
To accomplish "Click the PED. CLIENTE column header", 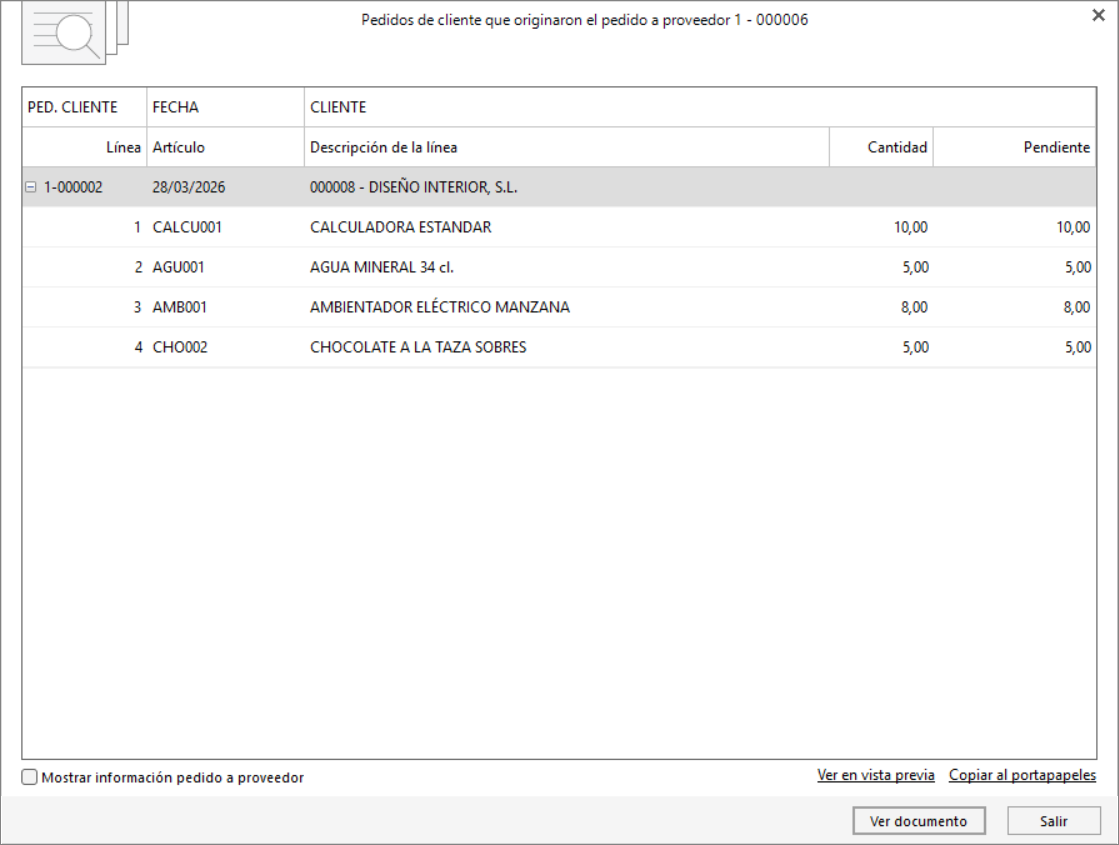I will 84,107.
